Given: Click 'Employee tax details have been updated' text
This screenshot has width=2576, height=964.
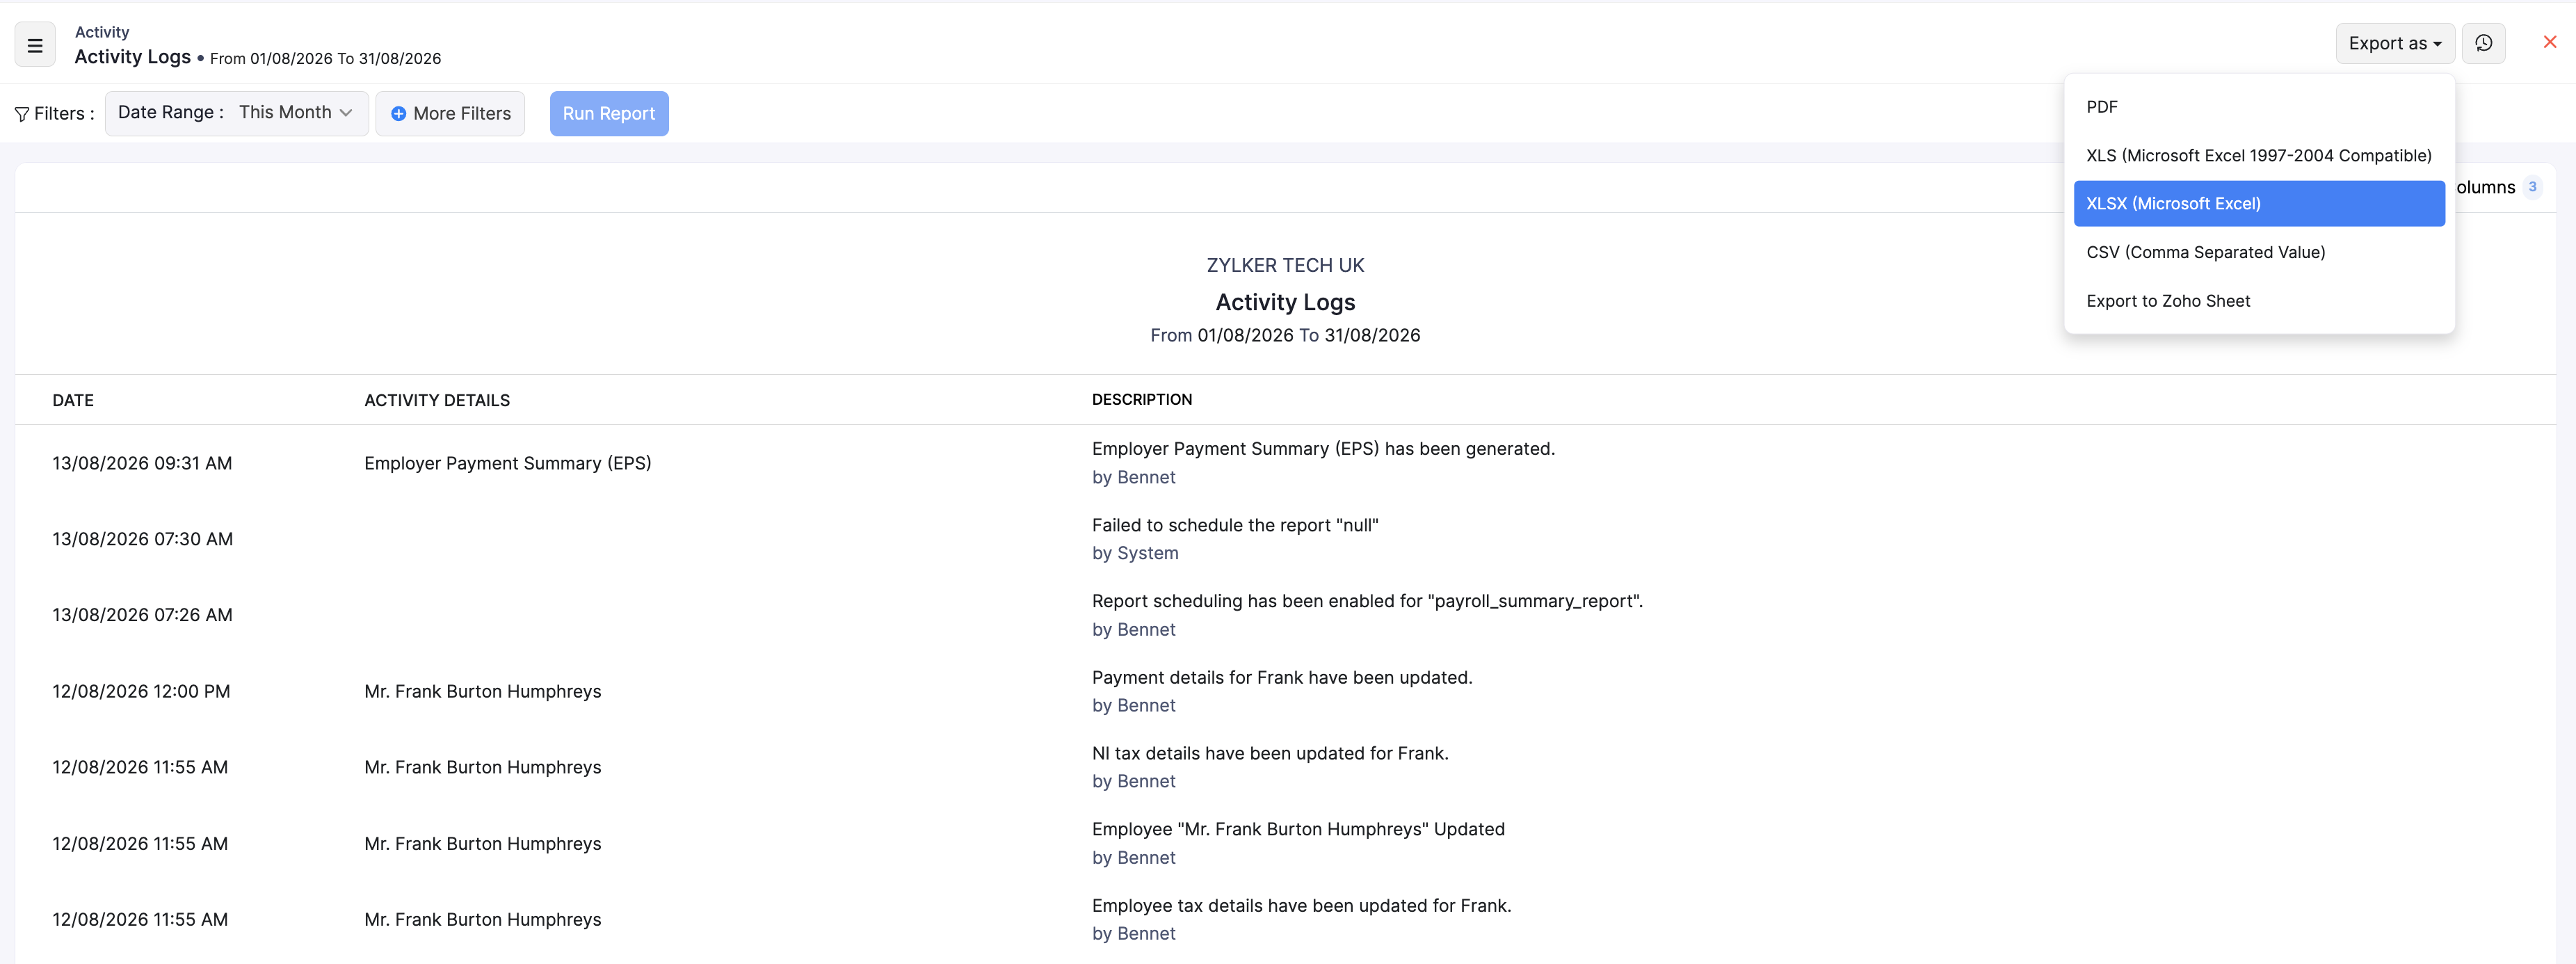Looking at the screenshot, I should click(1301, 905).
